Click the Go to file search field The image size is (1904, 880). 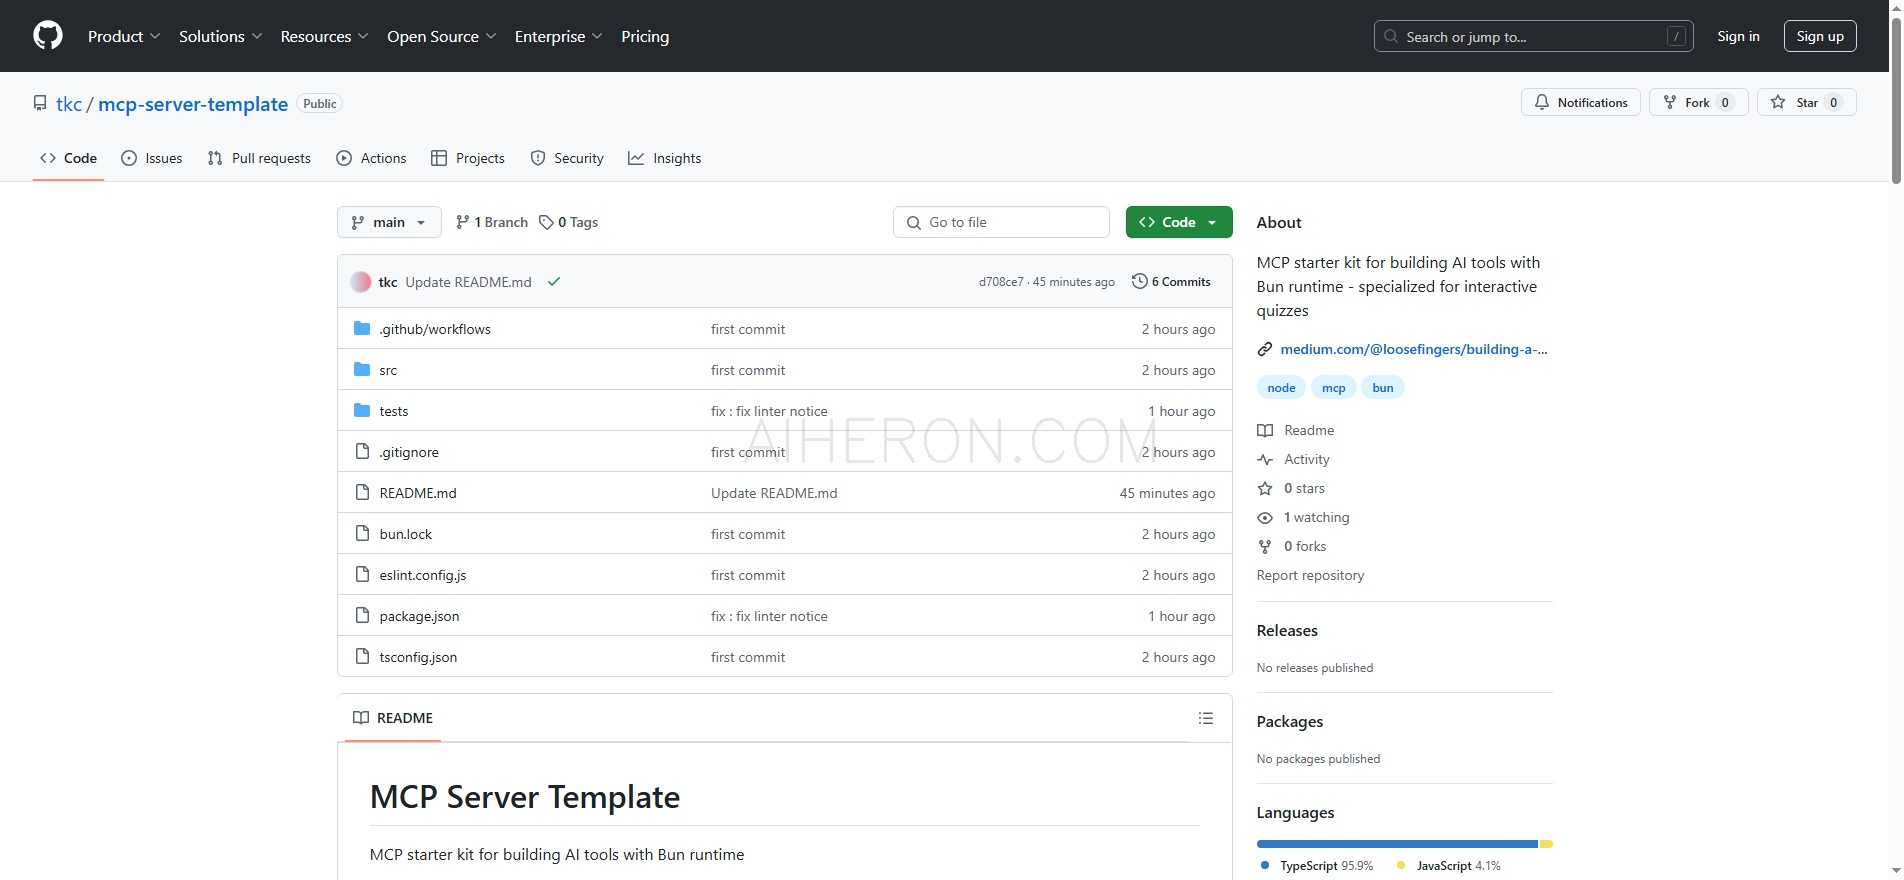pos(1001,222)
